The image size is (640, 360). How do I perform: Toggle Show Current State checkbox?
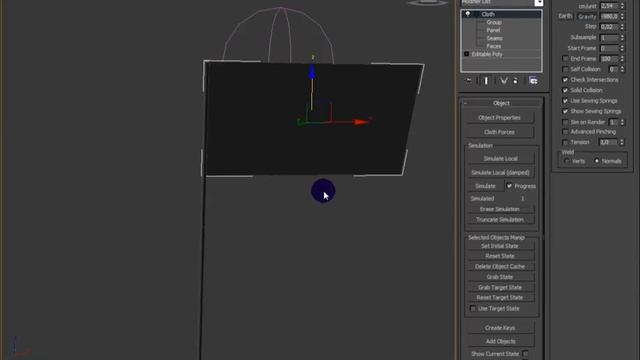525,354
